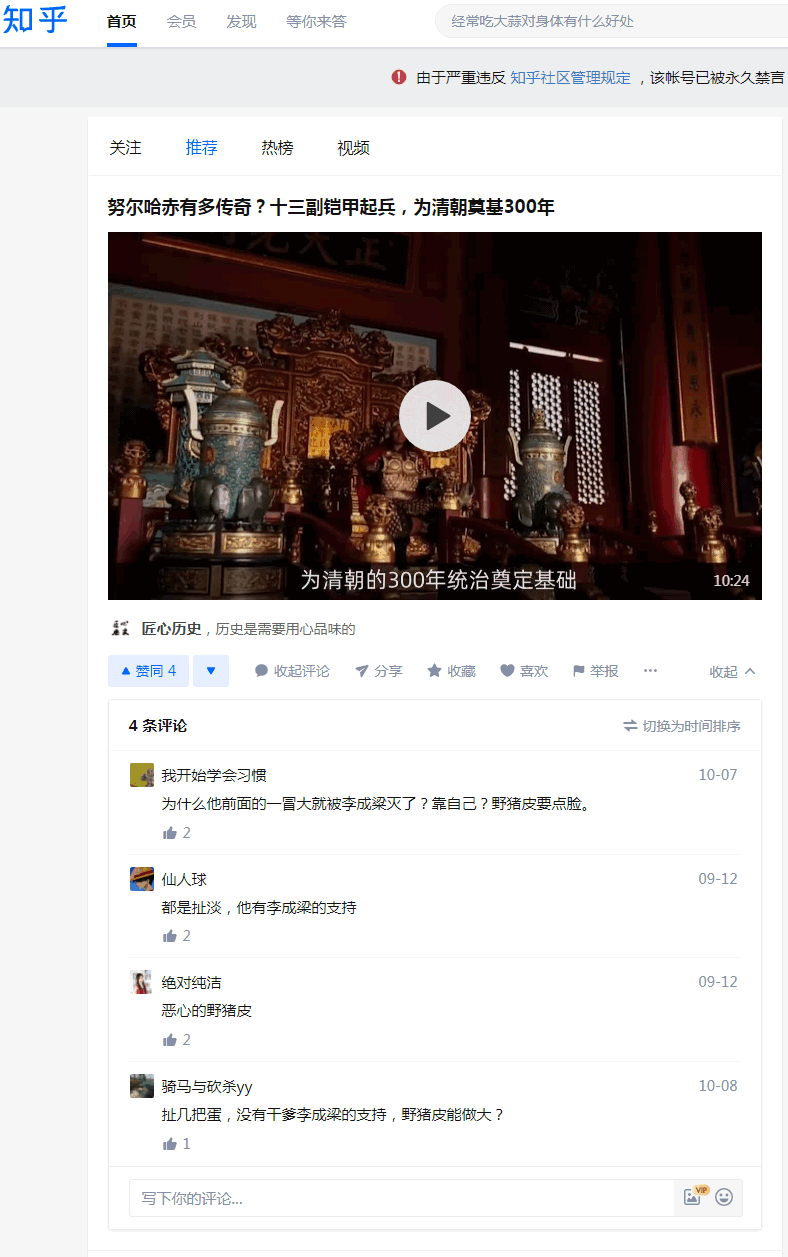
Task: Click the 知乎 logo
Action: [36, 20]
